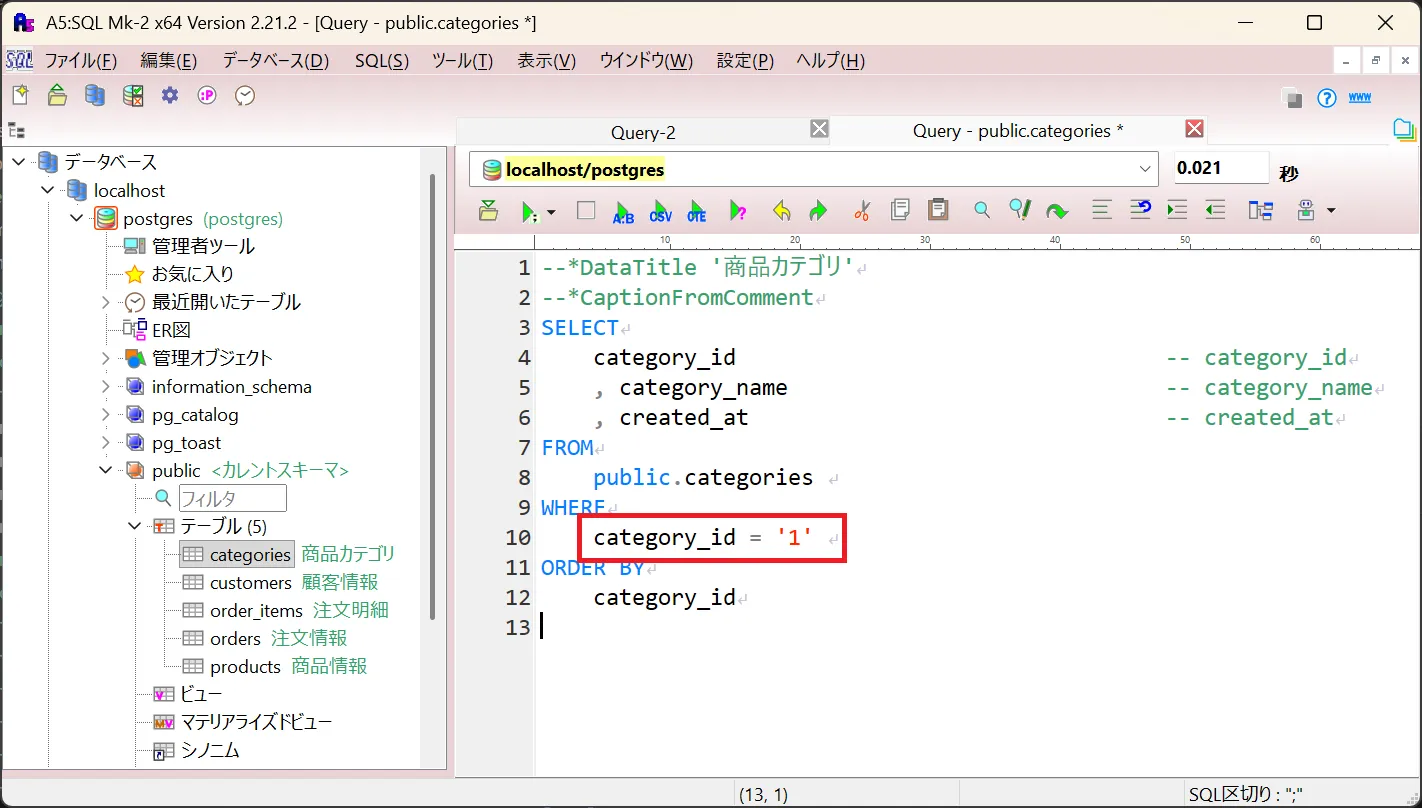Expand the information_schema schema
The width and height of the screenshot is (1422, 808).
[x=106, y=386]
